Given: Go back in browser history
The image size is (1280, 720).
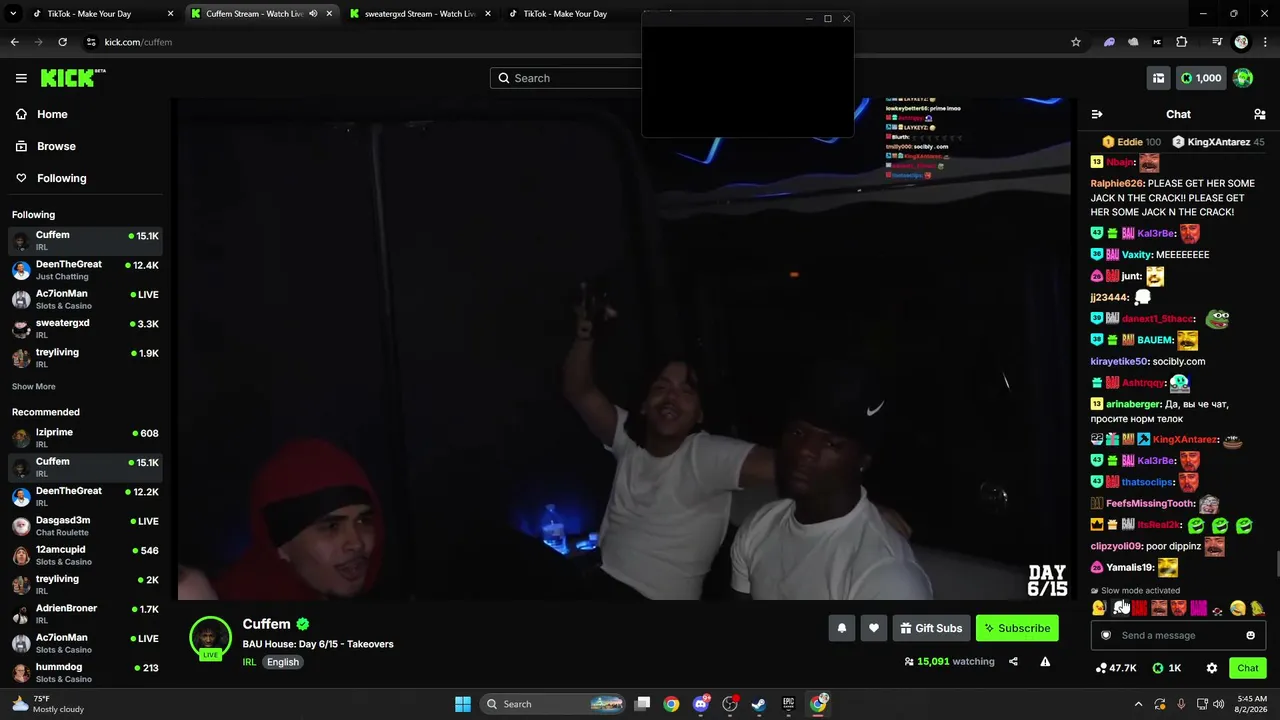Looking at the screenshot, I should pos(14,42).
